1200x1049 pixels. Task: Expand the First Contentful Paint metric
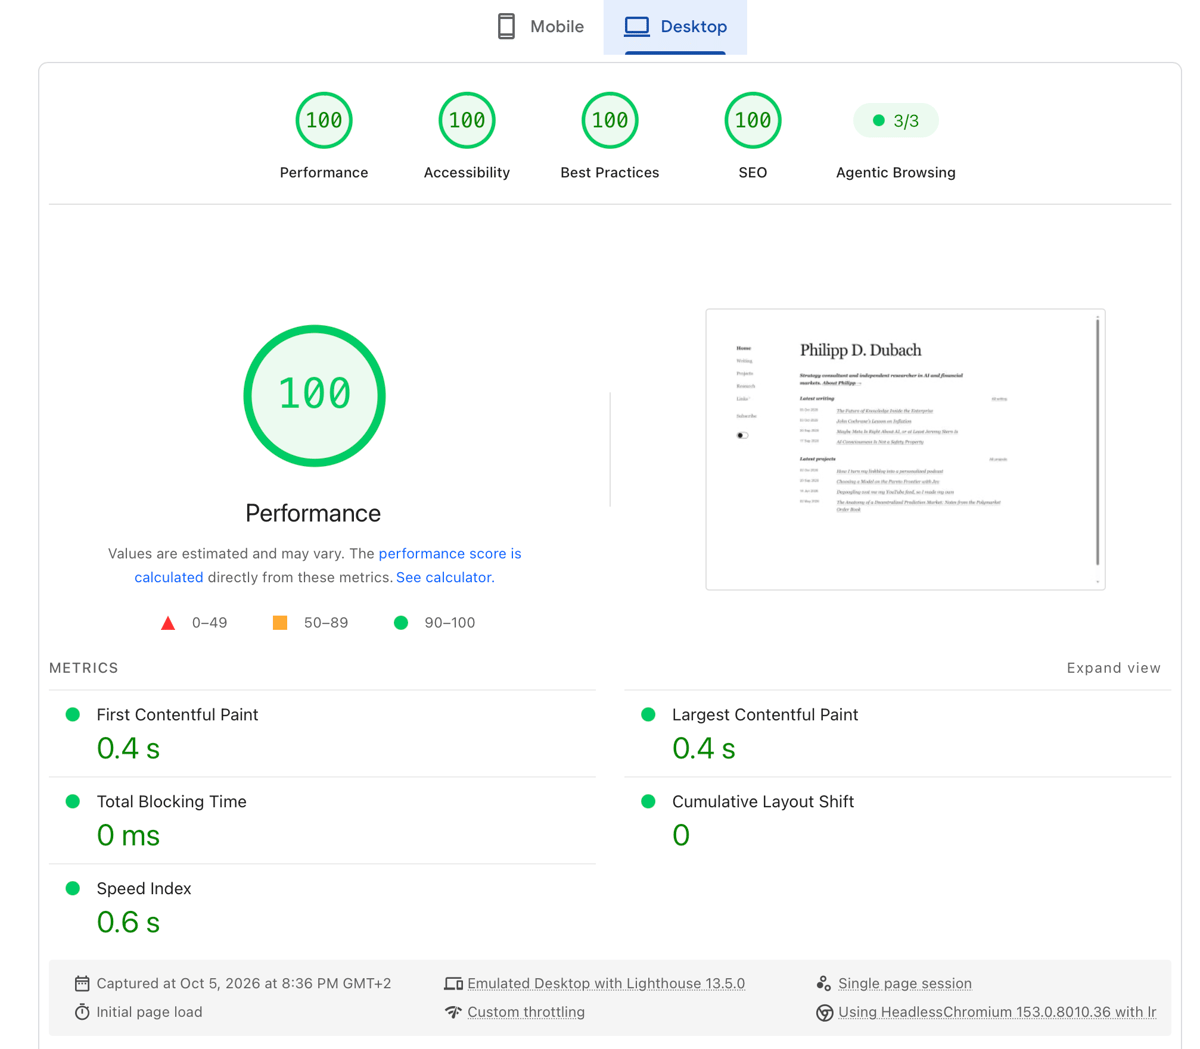point(322,733)
